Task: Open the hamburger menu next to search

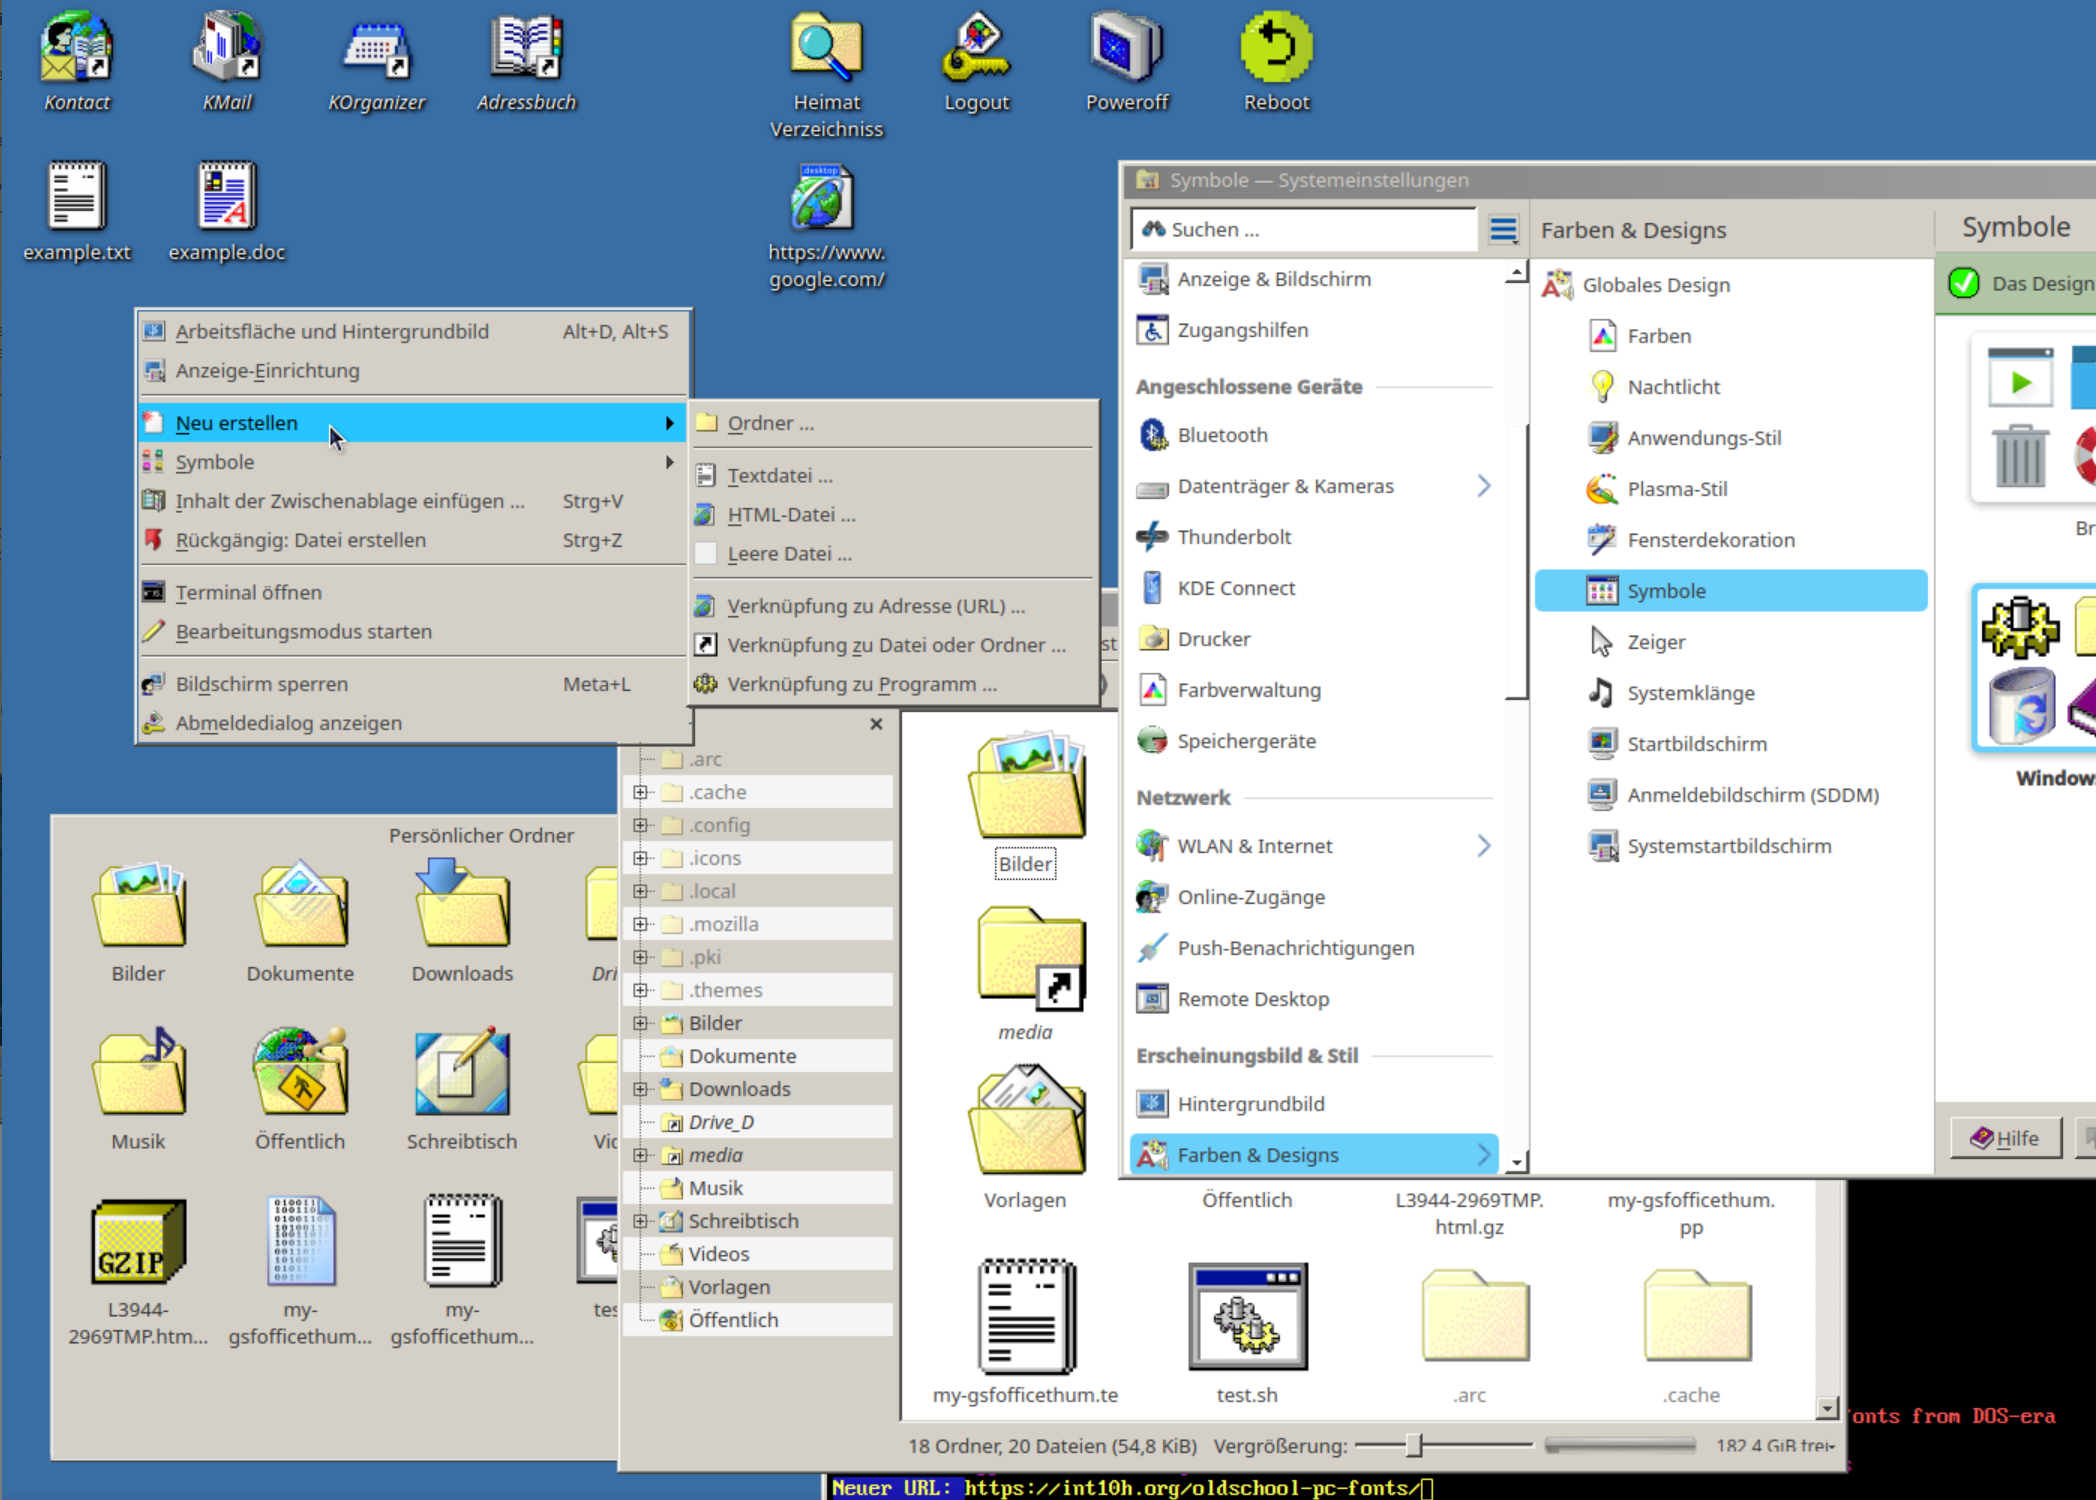Action: tap(1503, 229)
